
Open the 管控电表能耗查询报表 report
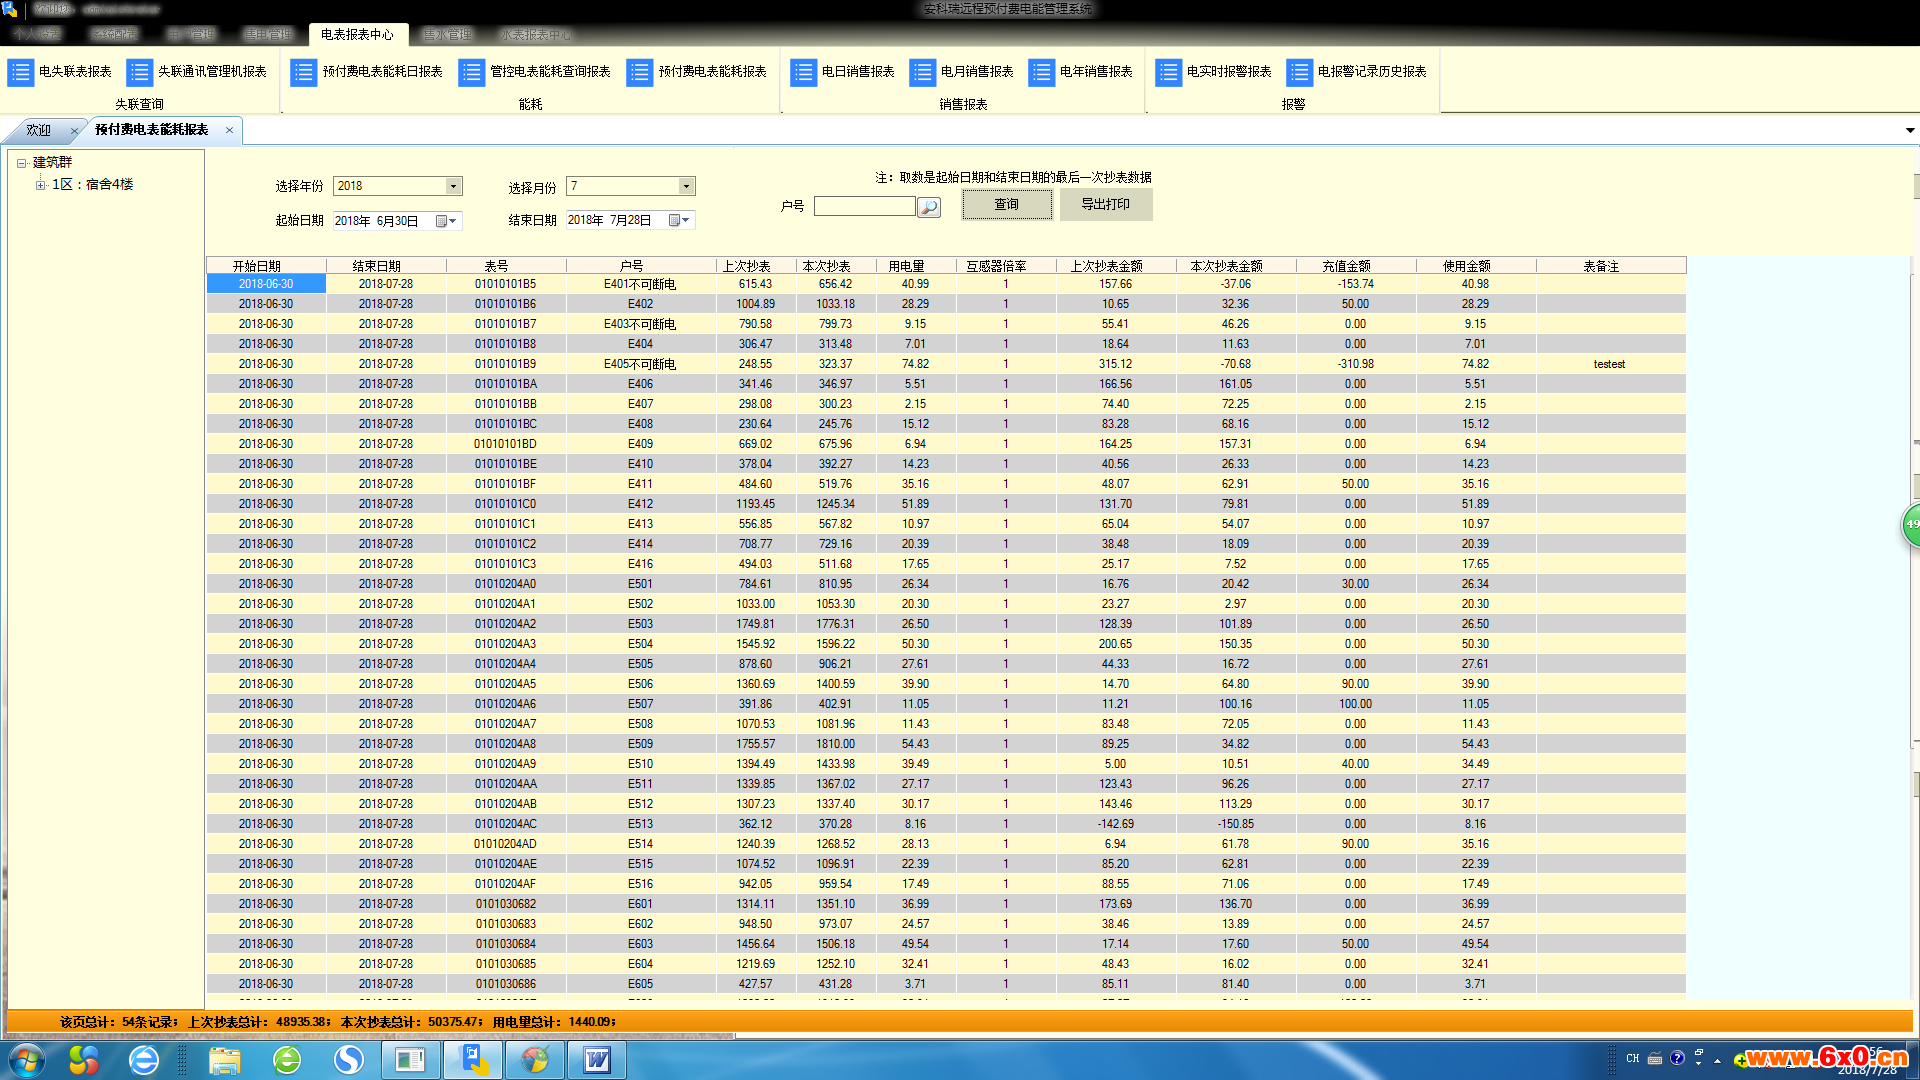tap(535, 72)
